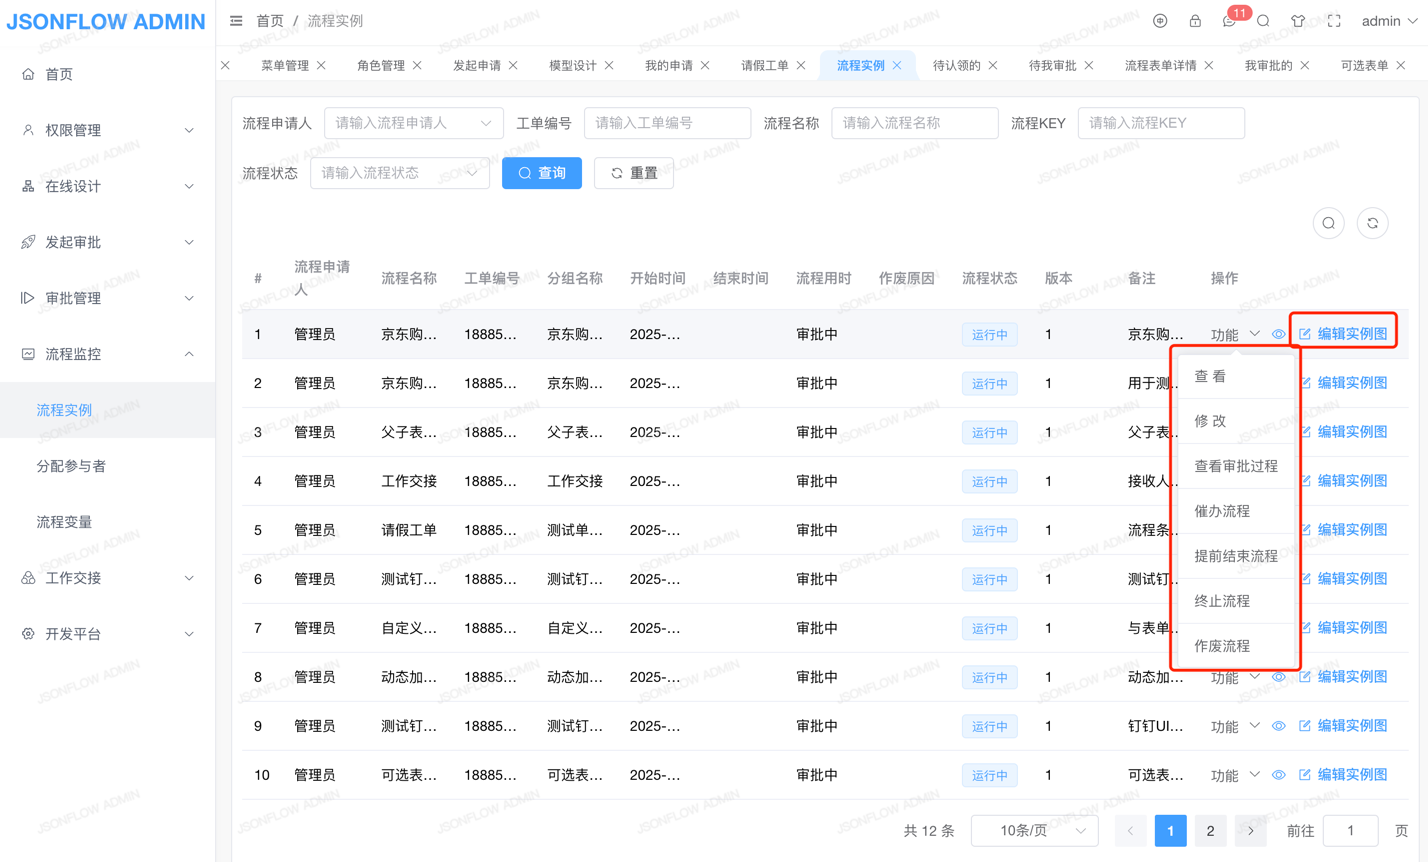This screenshot has width=1428, height=862.
Task: Open the message notifications icon with badge 11
Action: [x=1229, y=21]
